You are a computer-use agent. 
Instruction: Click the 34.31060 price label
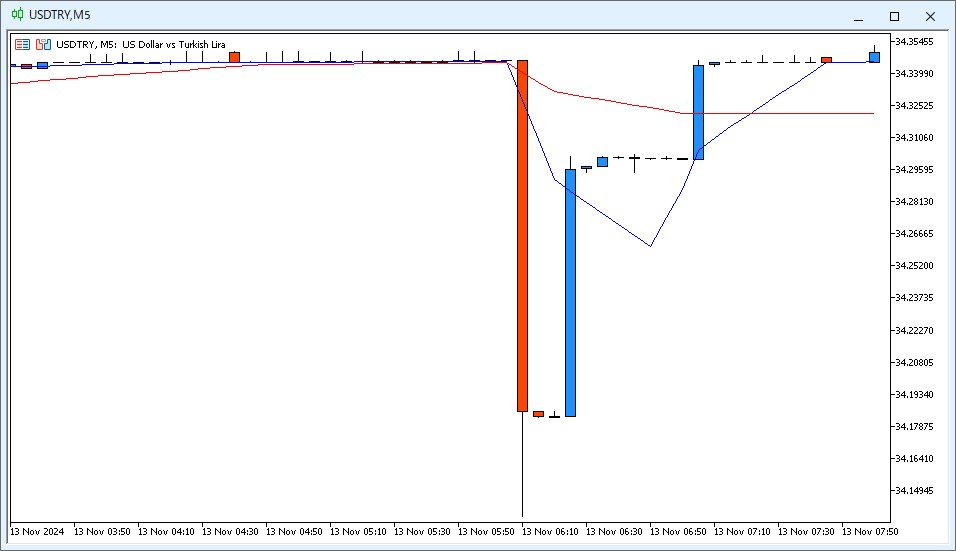point(914,137)
